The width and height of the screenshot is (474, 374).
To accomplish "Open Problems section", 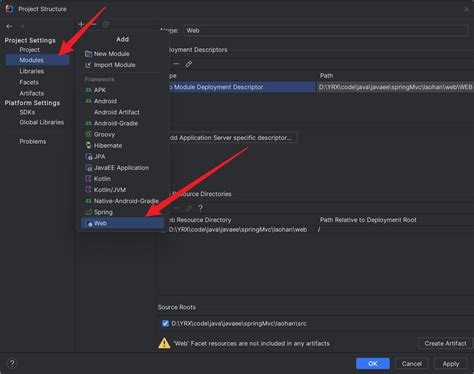I will (33, 141).
